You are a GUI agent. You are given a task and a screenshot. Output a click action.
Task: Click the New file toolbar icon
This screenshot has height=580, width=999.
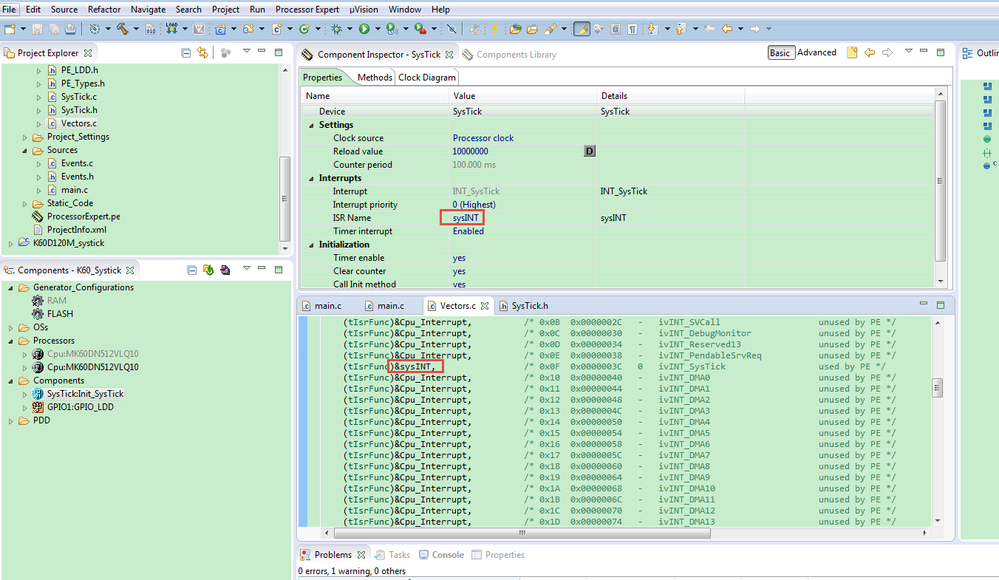[10, 29]
